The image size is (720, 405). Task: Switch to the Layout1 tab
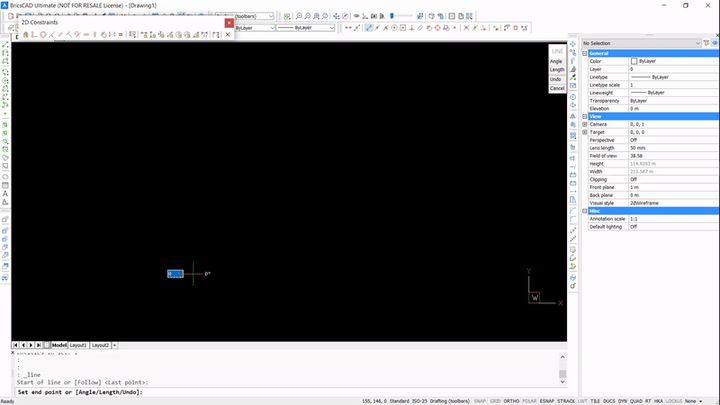click(78, 345)
